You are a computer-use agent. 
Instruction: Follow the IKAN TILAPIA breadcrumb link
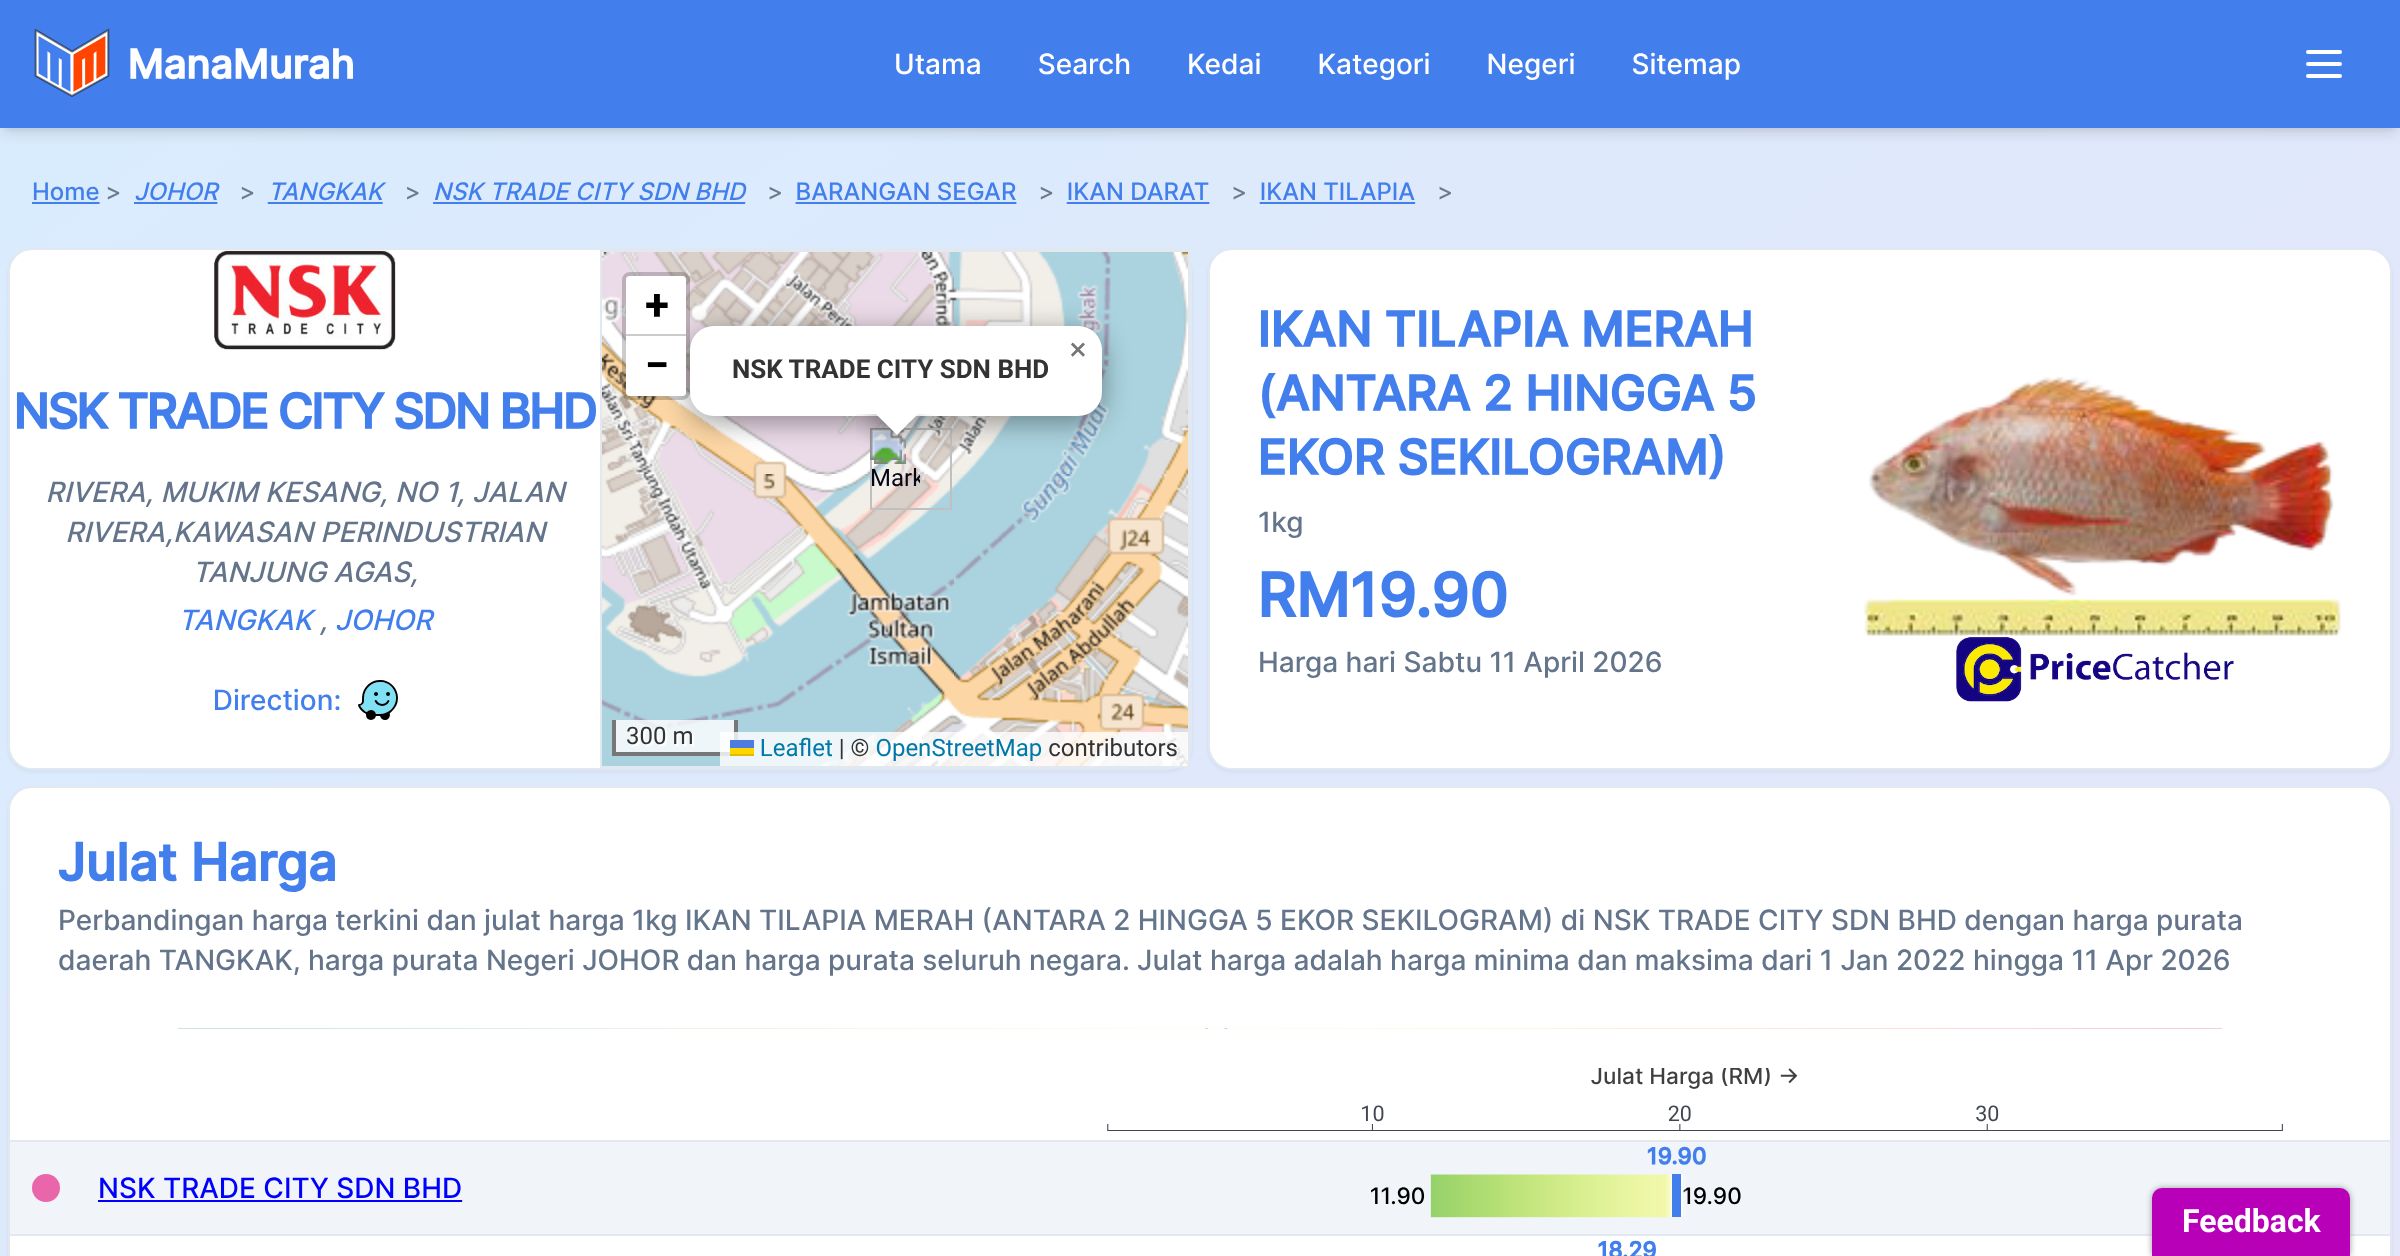(x=1336, y=191)
